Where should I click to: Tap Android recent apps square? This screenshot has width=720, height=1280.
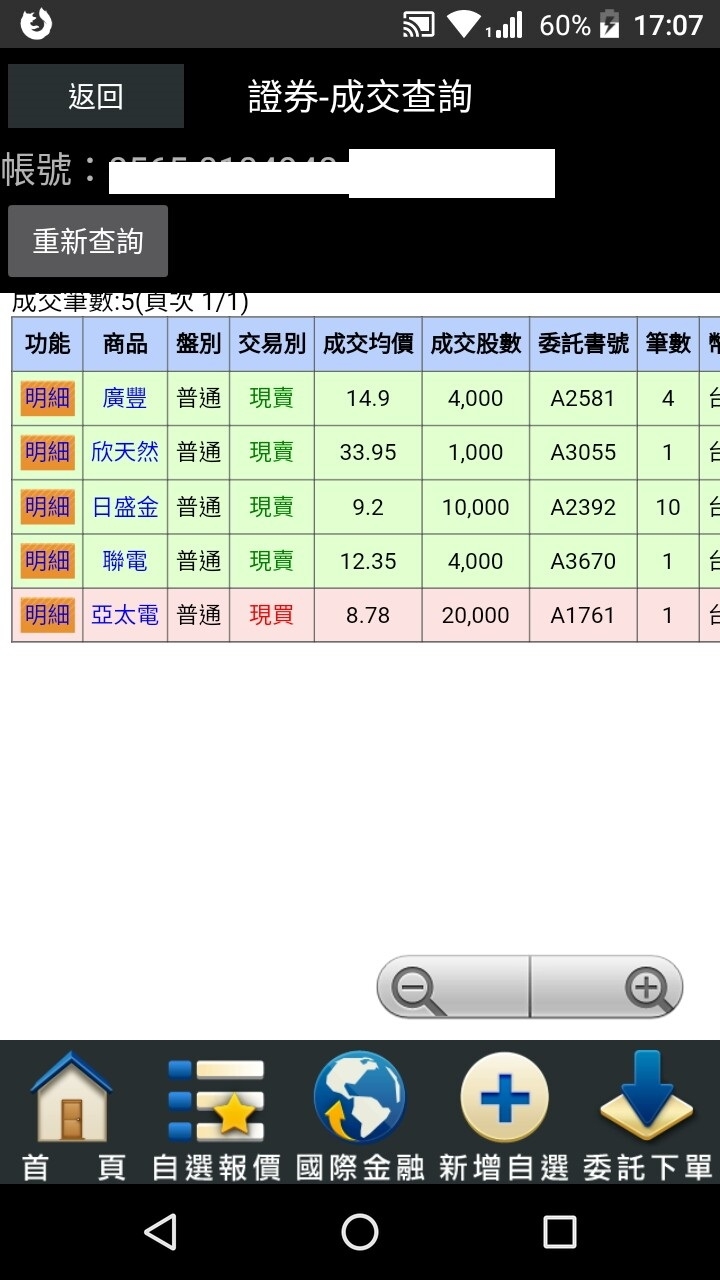(x=560, y=1232)
